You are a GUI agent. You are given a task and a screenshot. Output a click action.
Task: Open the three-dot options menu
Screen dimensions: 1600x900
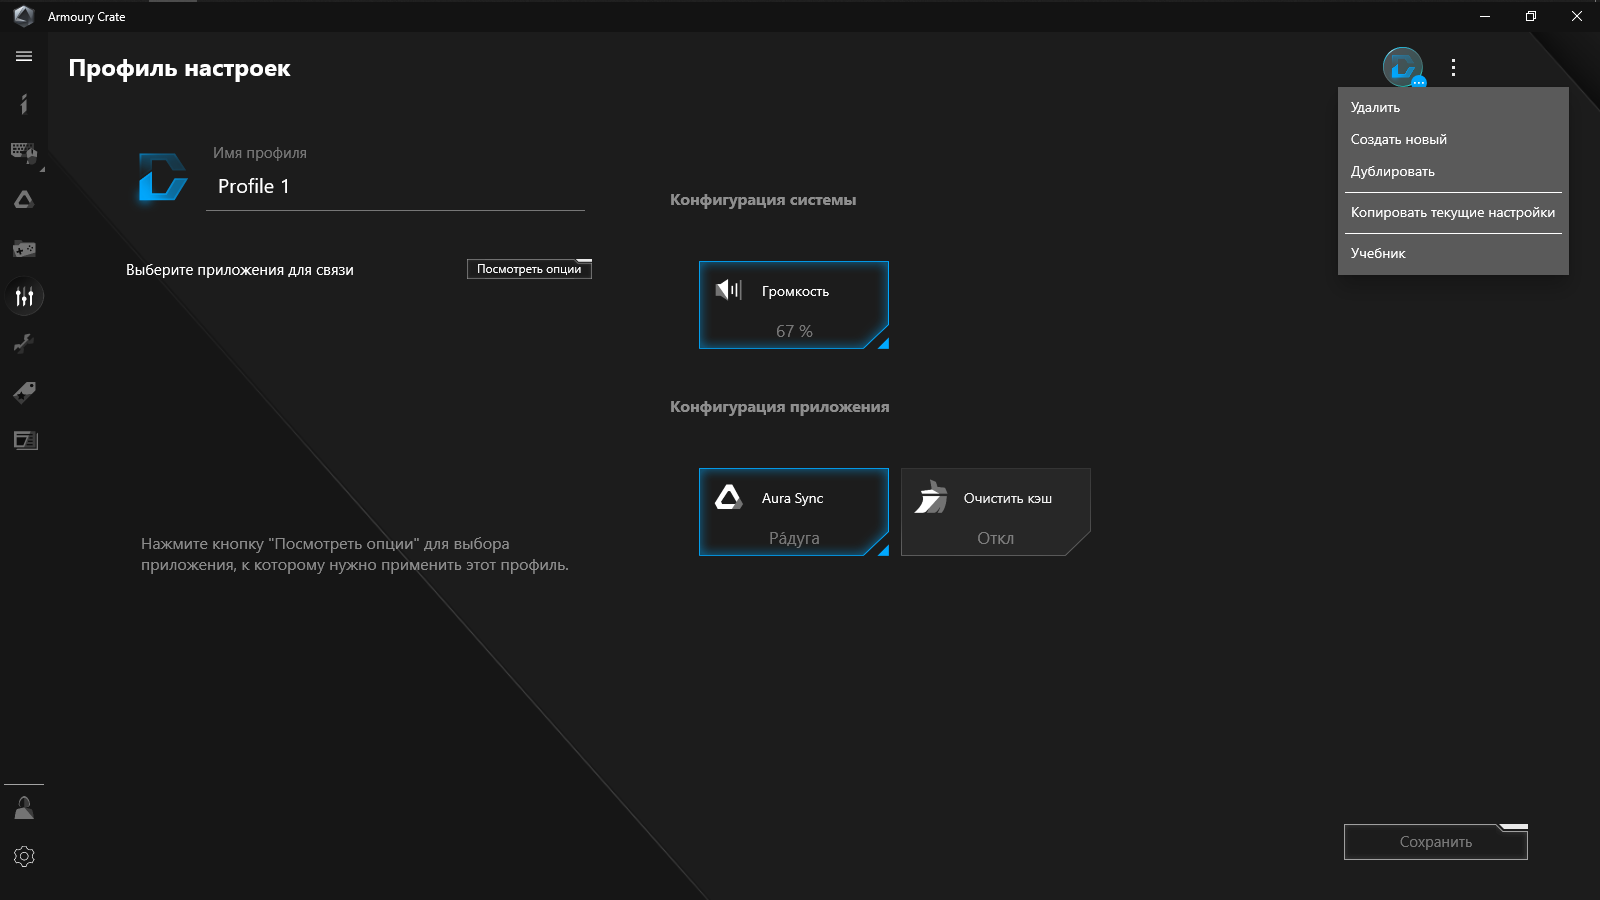(1453, 68)
